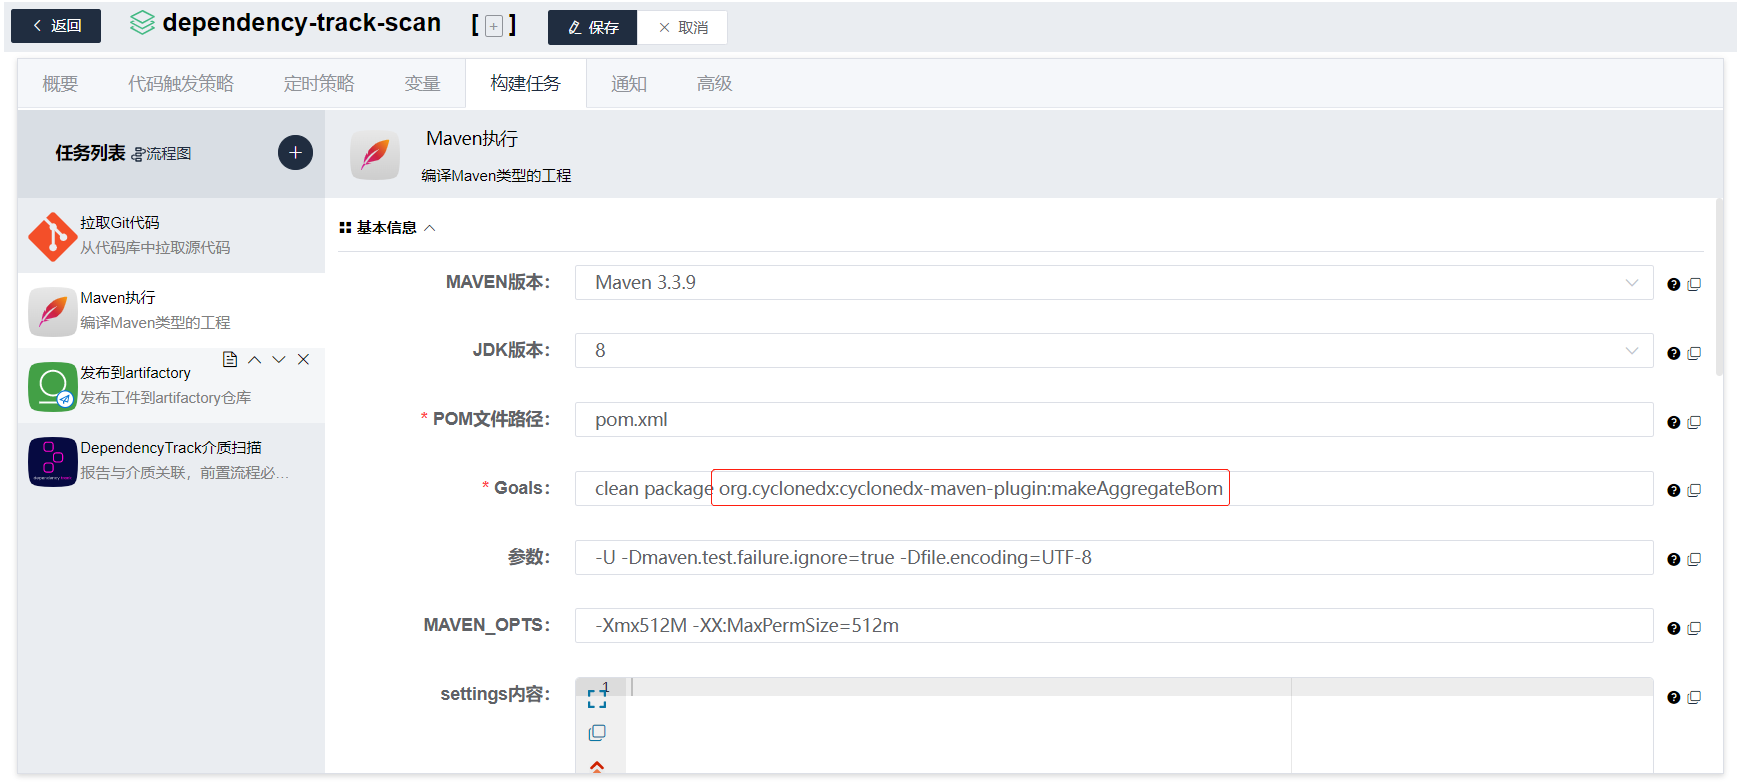Switch to the 变量 tab

coord(422,84)
